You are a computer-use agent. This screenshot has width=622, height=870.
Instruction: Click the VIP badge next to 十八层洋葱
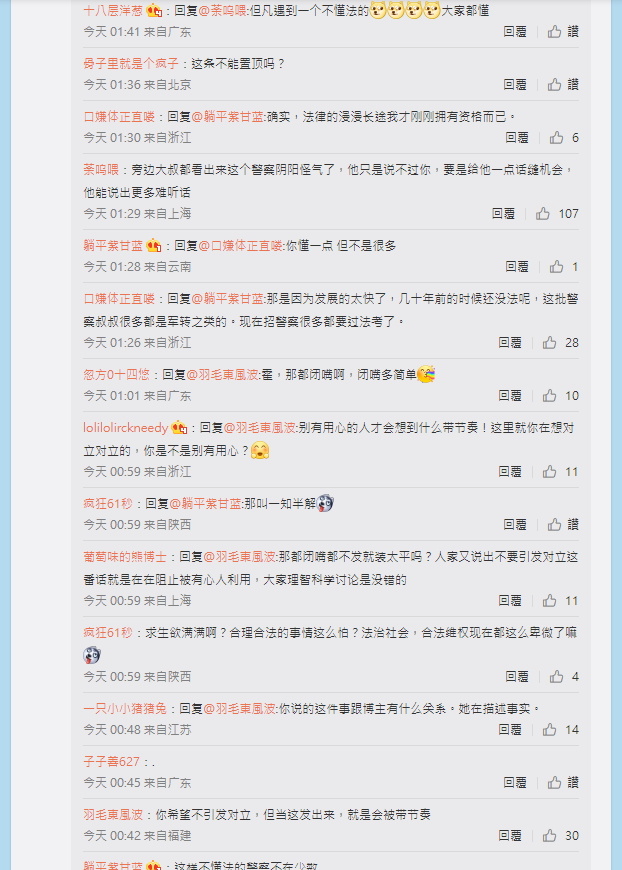point(154,11)
